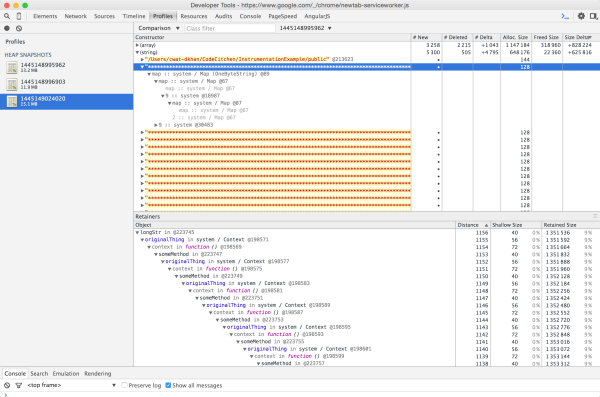Sort by the Constructor column header

pyautogui.click(x=272, y=37)
